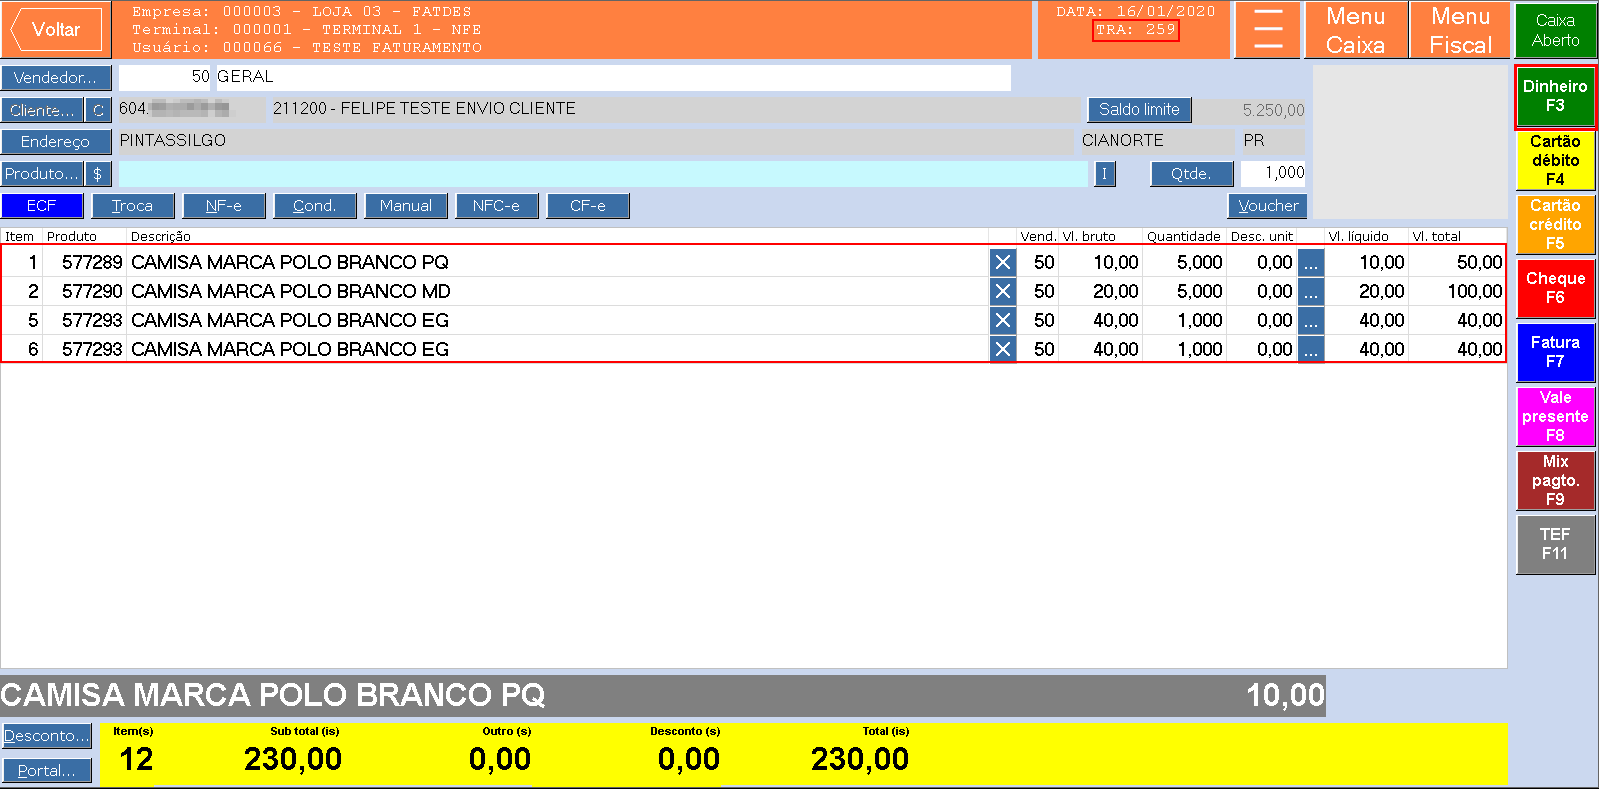This screenshot has width=1599, height=789.
Task: Select the Troca option
Action: (x=133, y=206)
